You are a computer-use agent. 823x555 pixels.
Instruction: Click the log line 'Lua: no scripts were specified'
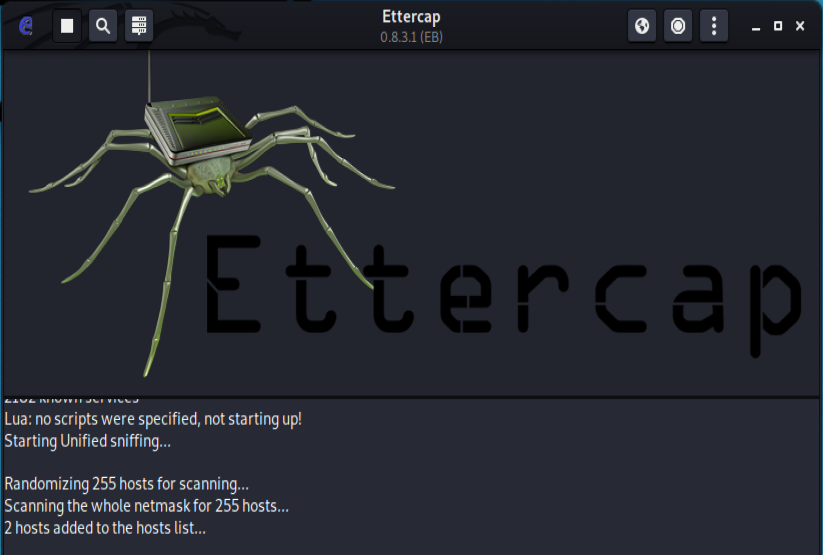[153, 419]
